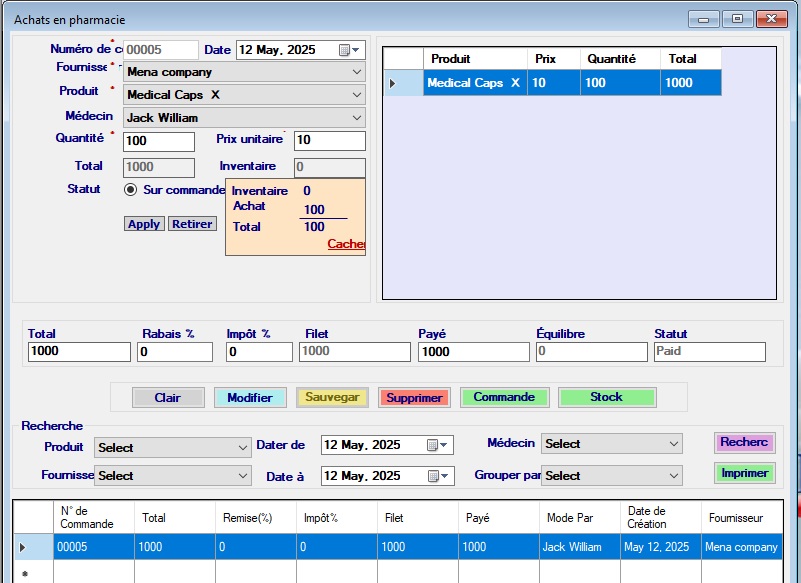This screenshot has width=801, height=583.
Task: Select the Sur commande radio button
Action: (x=130, y=190)
